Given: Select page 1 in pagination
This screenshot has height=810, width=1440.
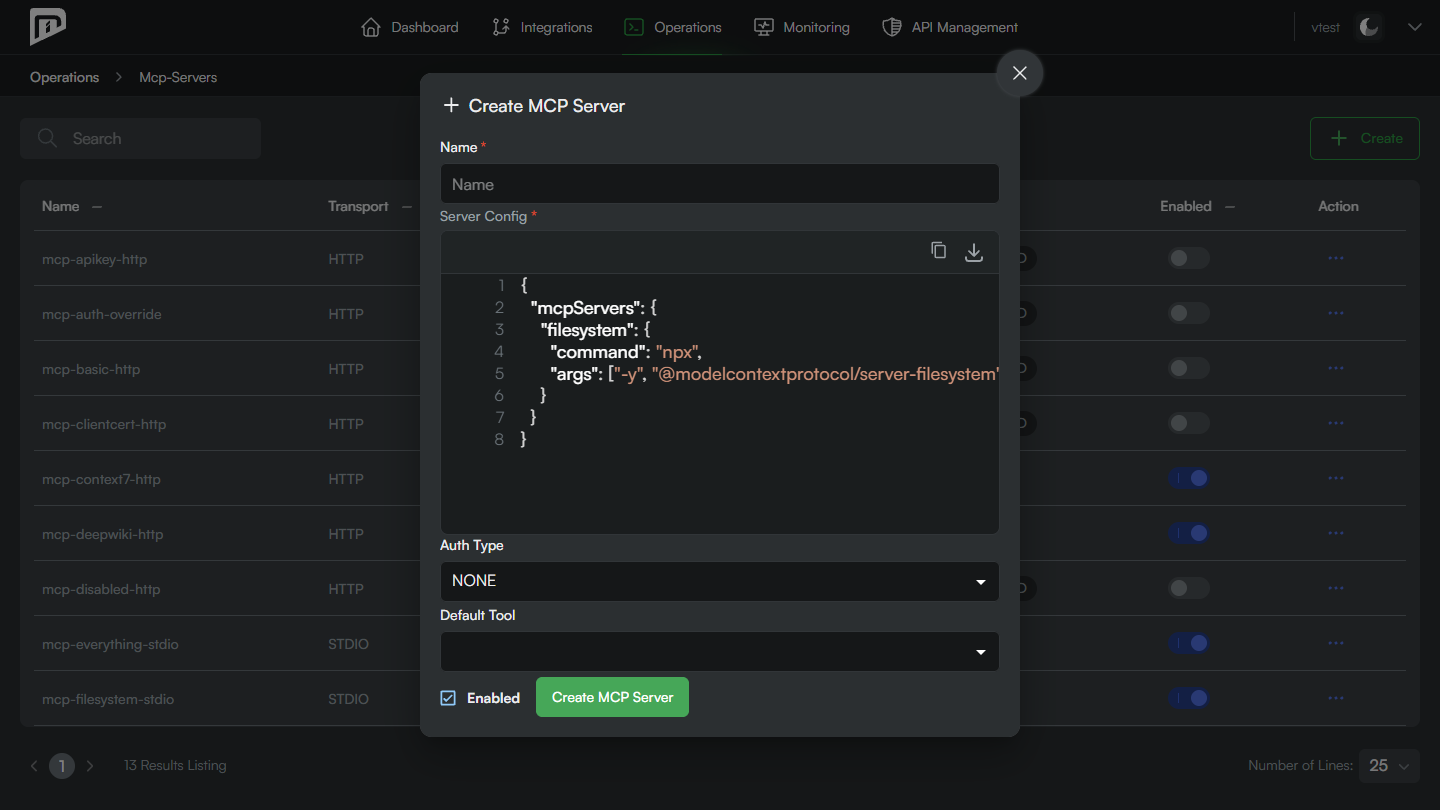Looking at the screenshot, I should [62, 766].
